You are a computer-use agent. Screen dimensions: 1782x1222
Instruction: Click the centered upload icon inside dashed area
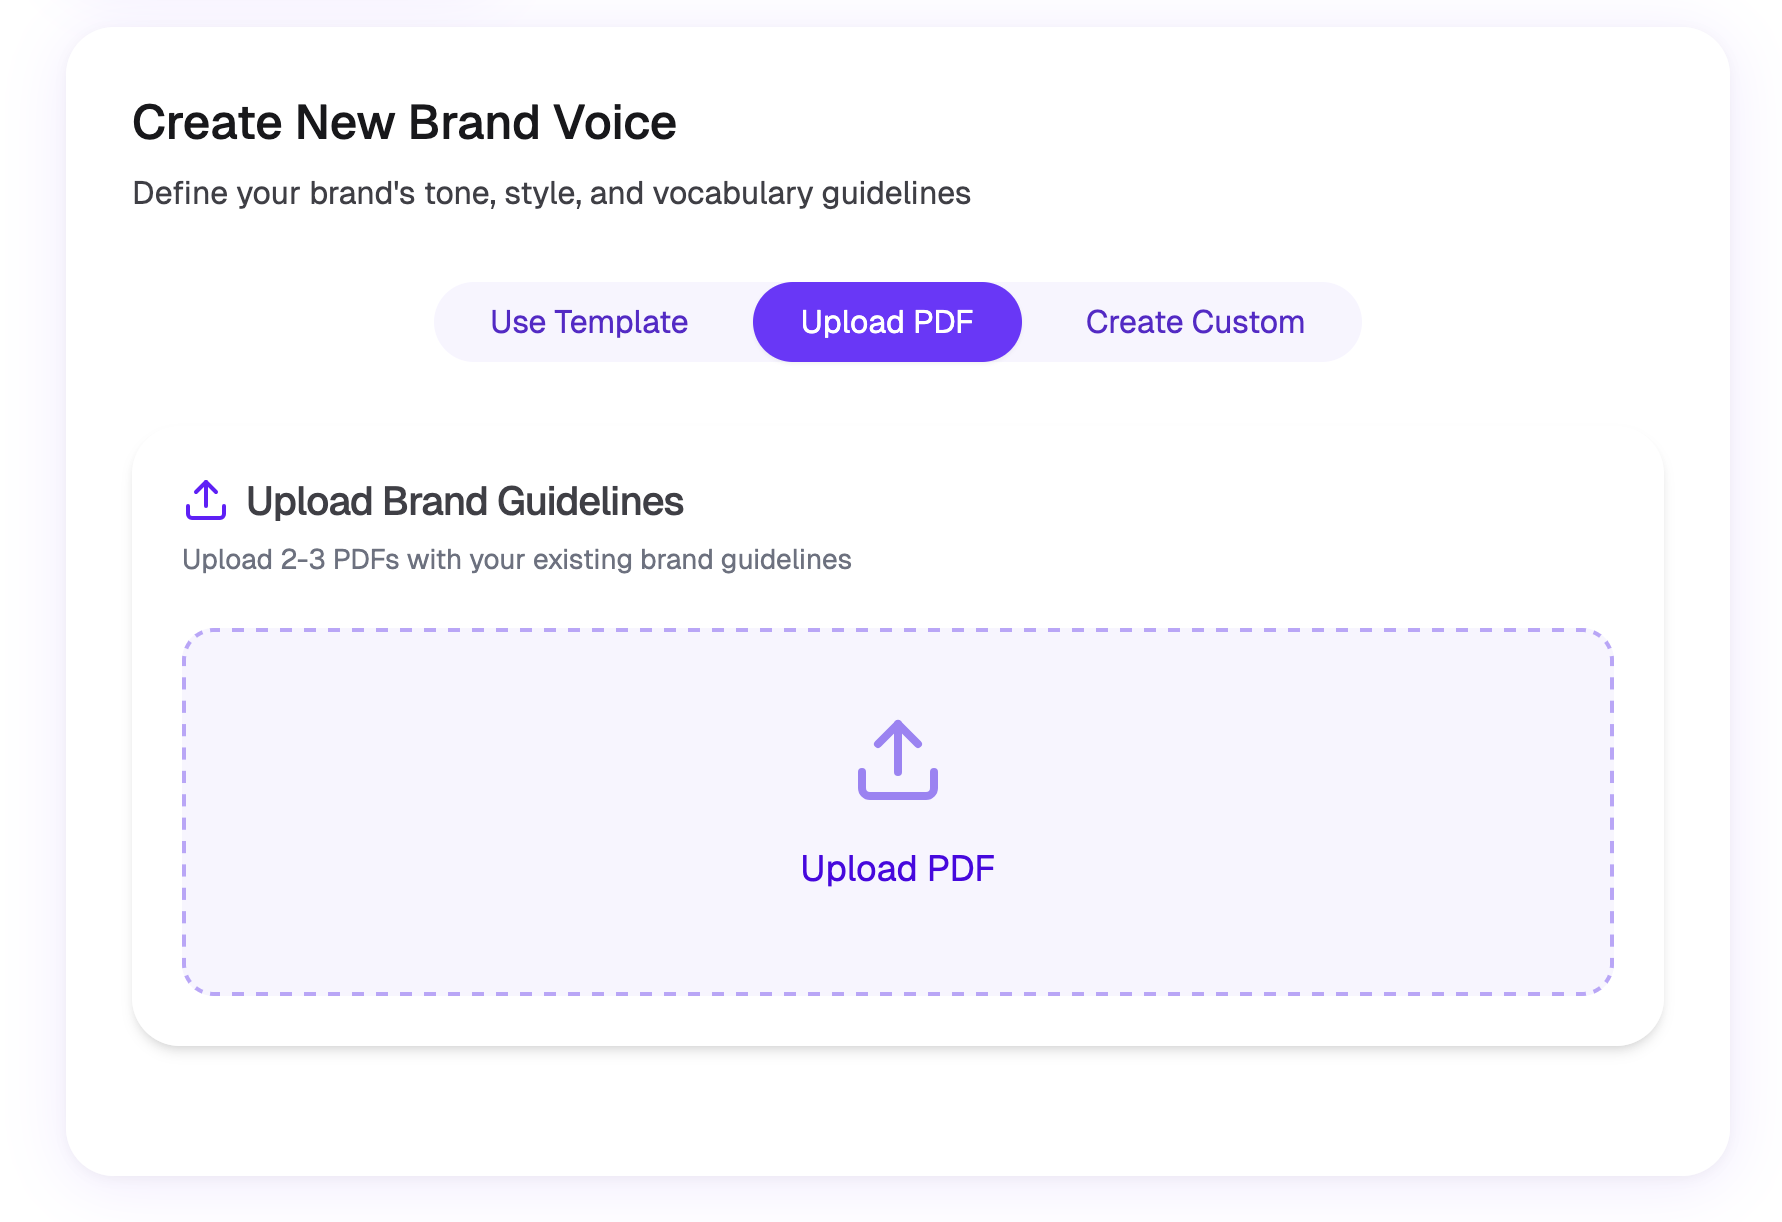coord(897,762)
